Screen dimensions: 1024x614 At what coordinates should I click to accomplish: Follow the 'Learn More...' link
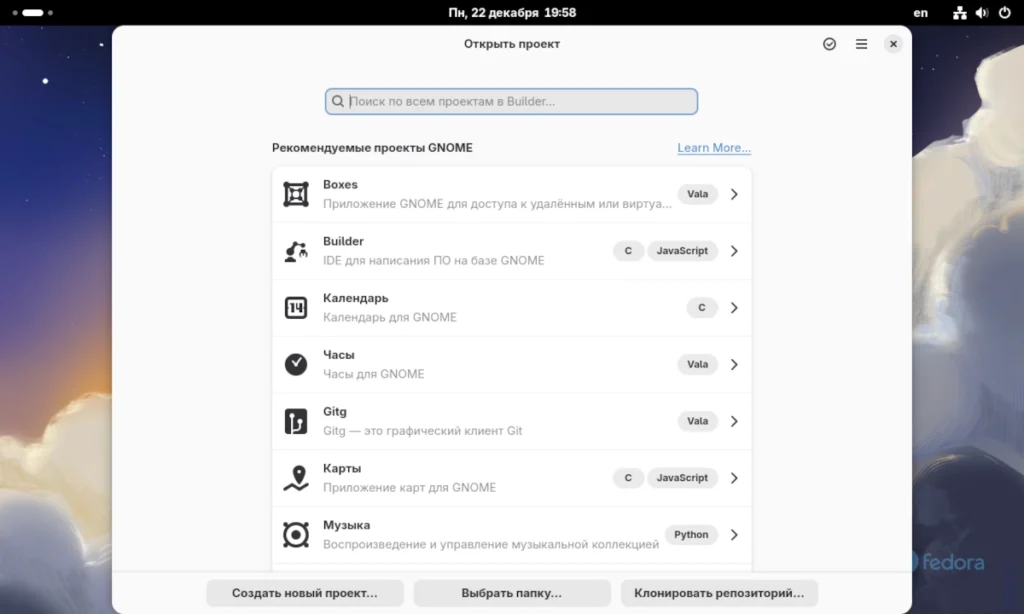click(x=714, y=148)
